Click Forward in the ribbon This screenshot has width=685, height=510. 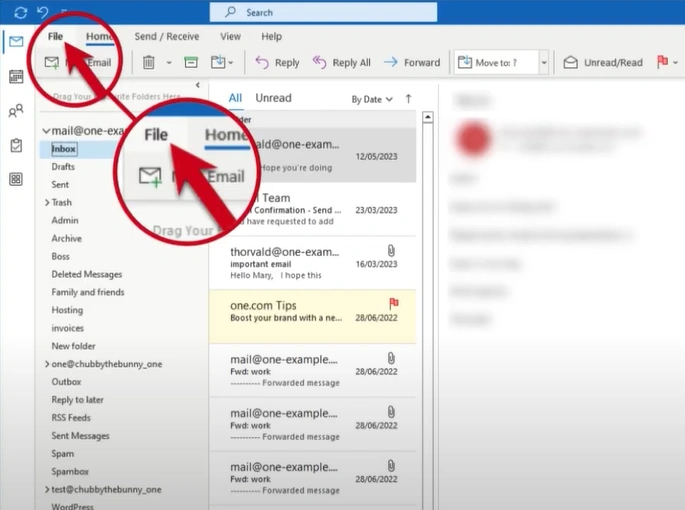[x=412, y=62]
